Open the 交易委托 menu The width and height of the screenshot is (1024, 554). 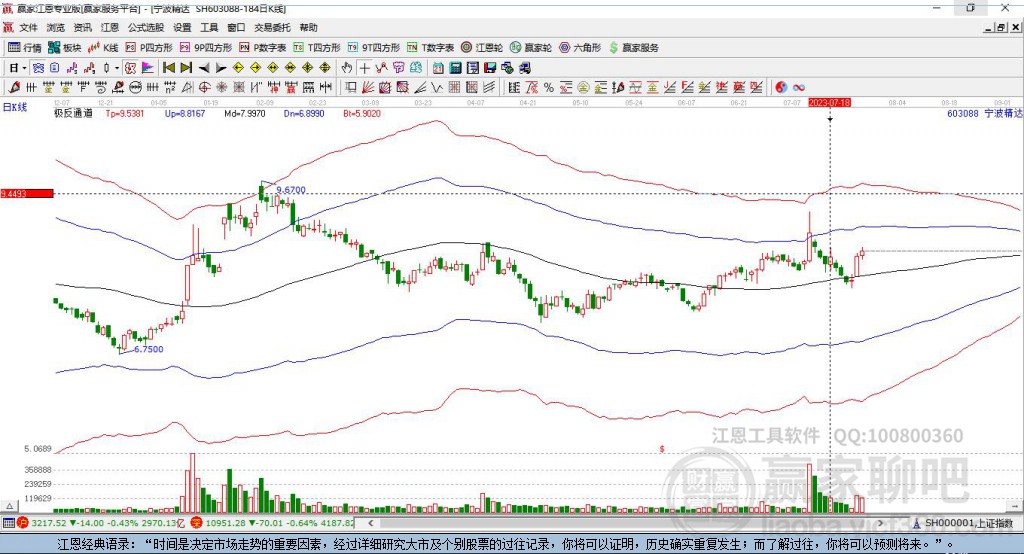click(272, 27)
